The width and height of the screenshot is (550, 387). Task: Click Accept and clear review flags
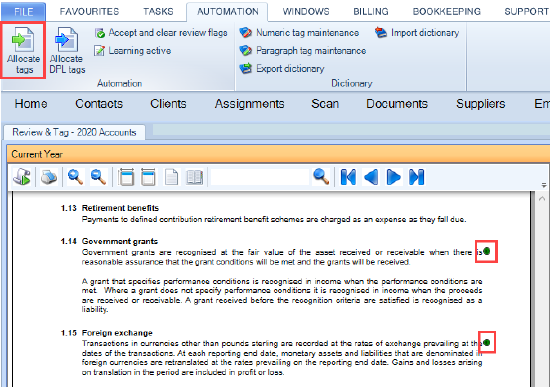tap(161, 33)
